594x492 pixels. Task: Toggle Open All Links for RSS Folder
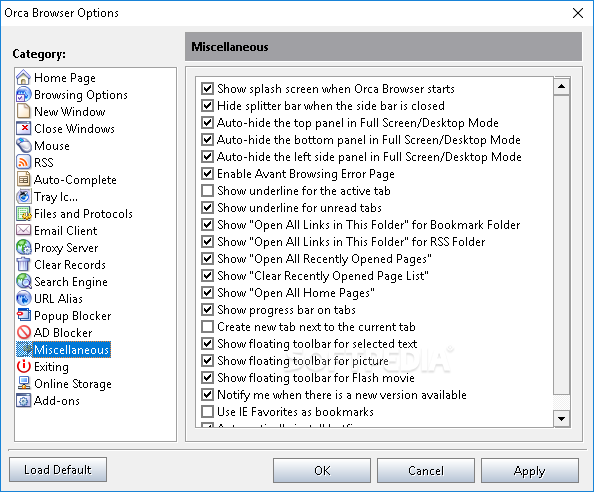pos(207,242)
